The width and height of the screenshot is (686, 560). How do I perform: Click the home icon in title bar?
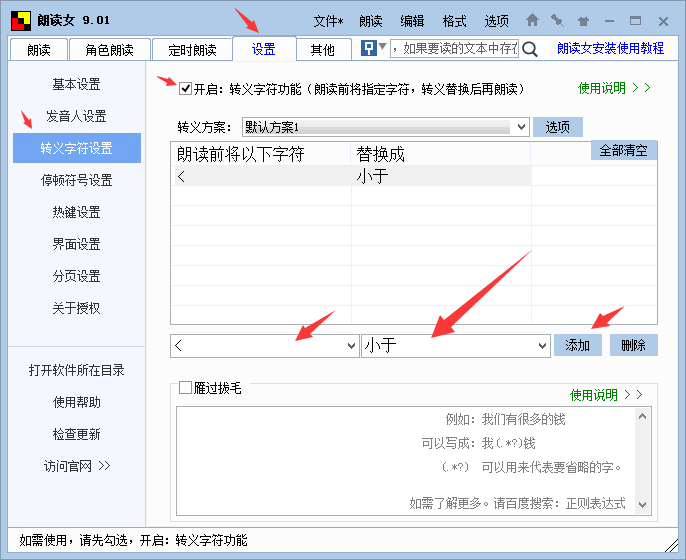(532, 20)
